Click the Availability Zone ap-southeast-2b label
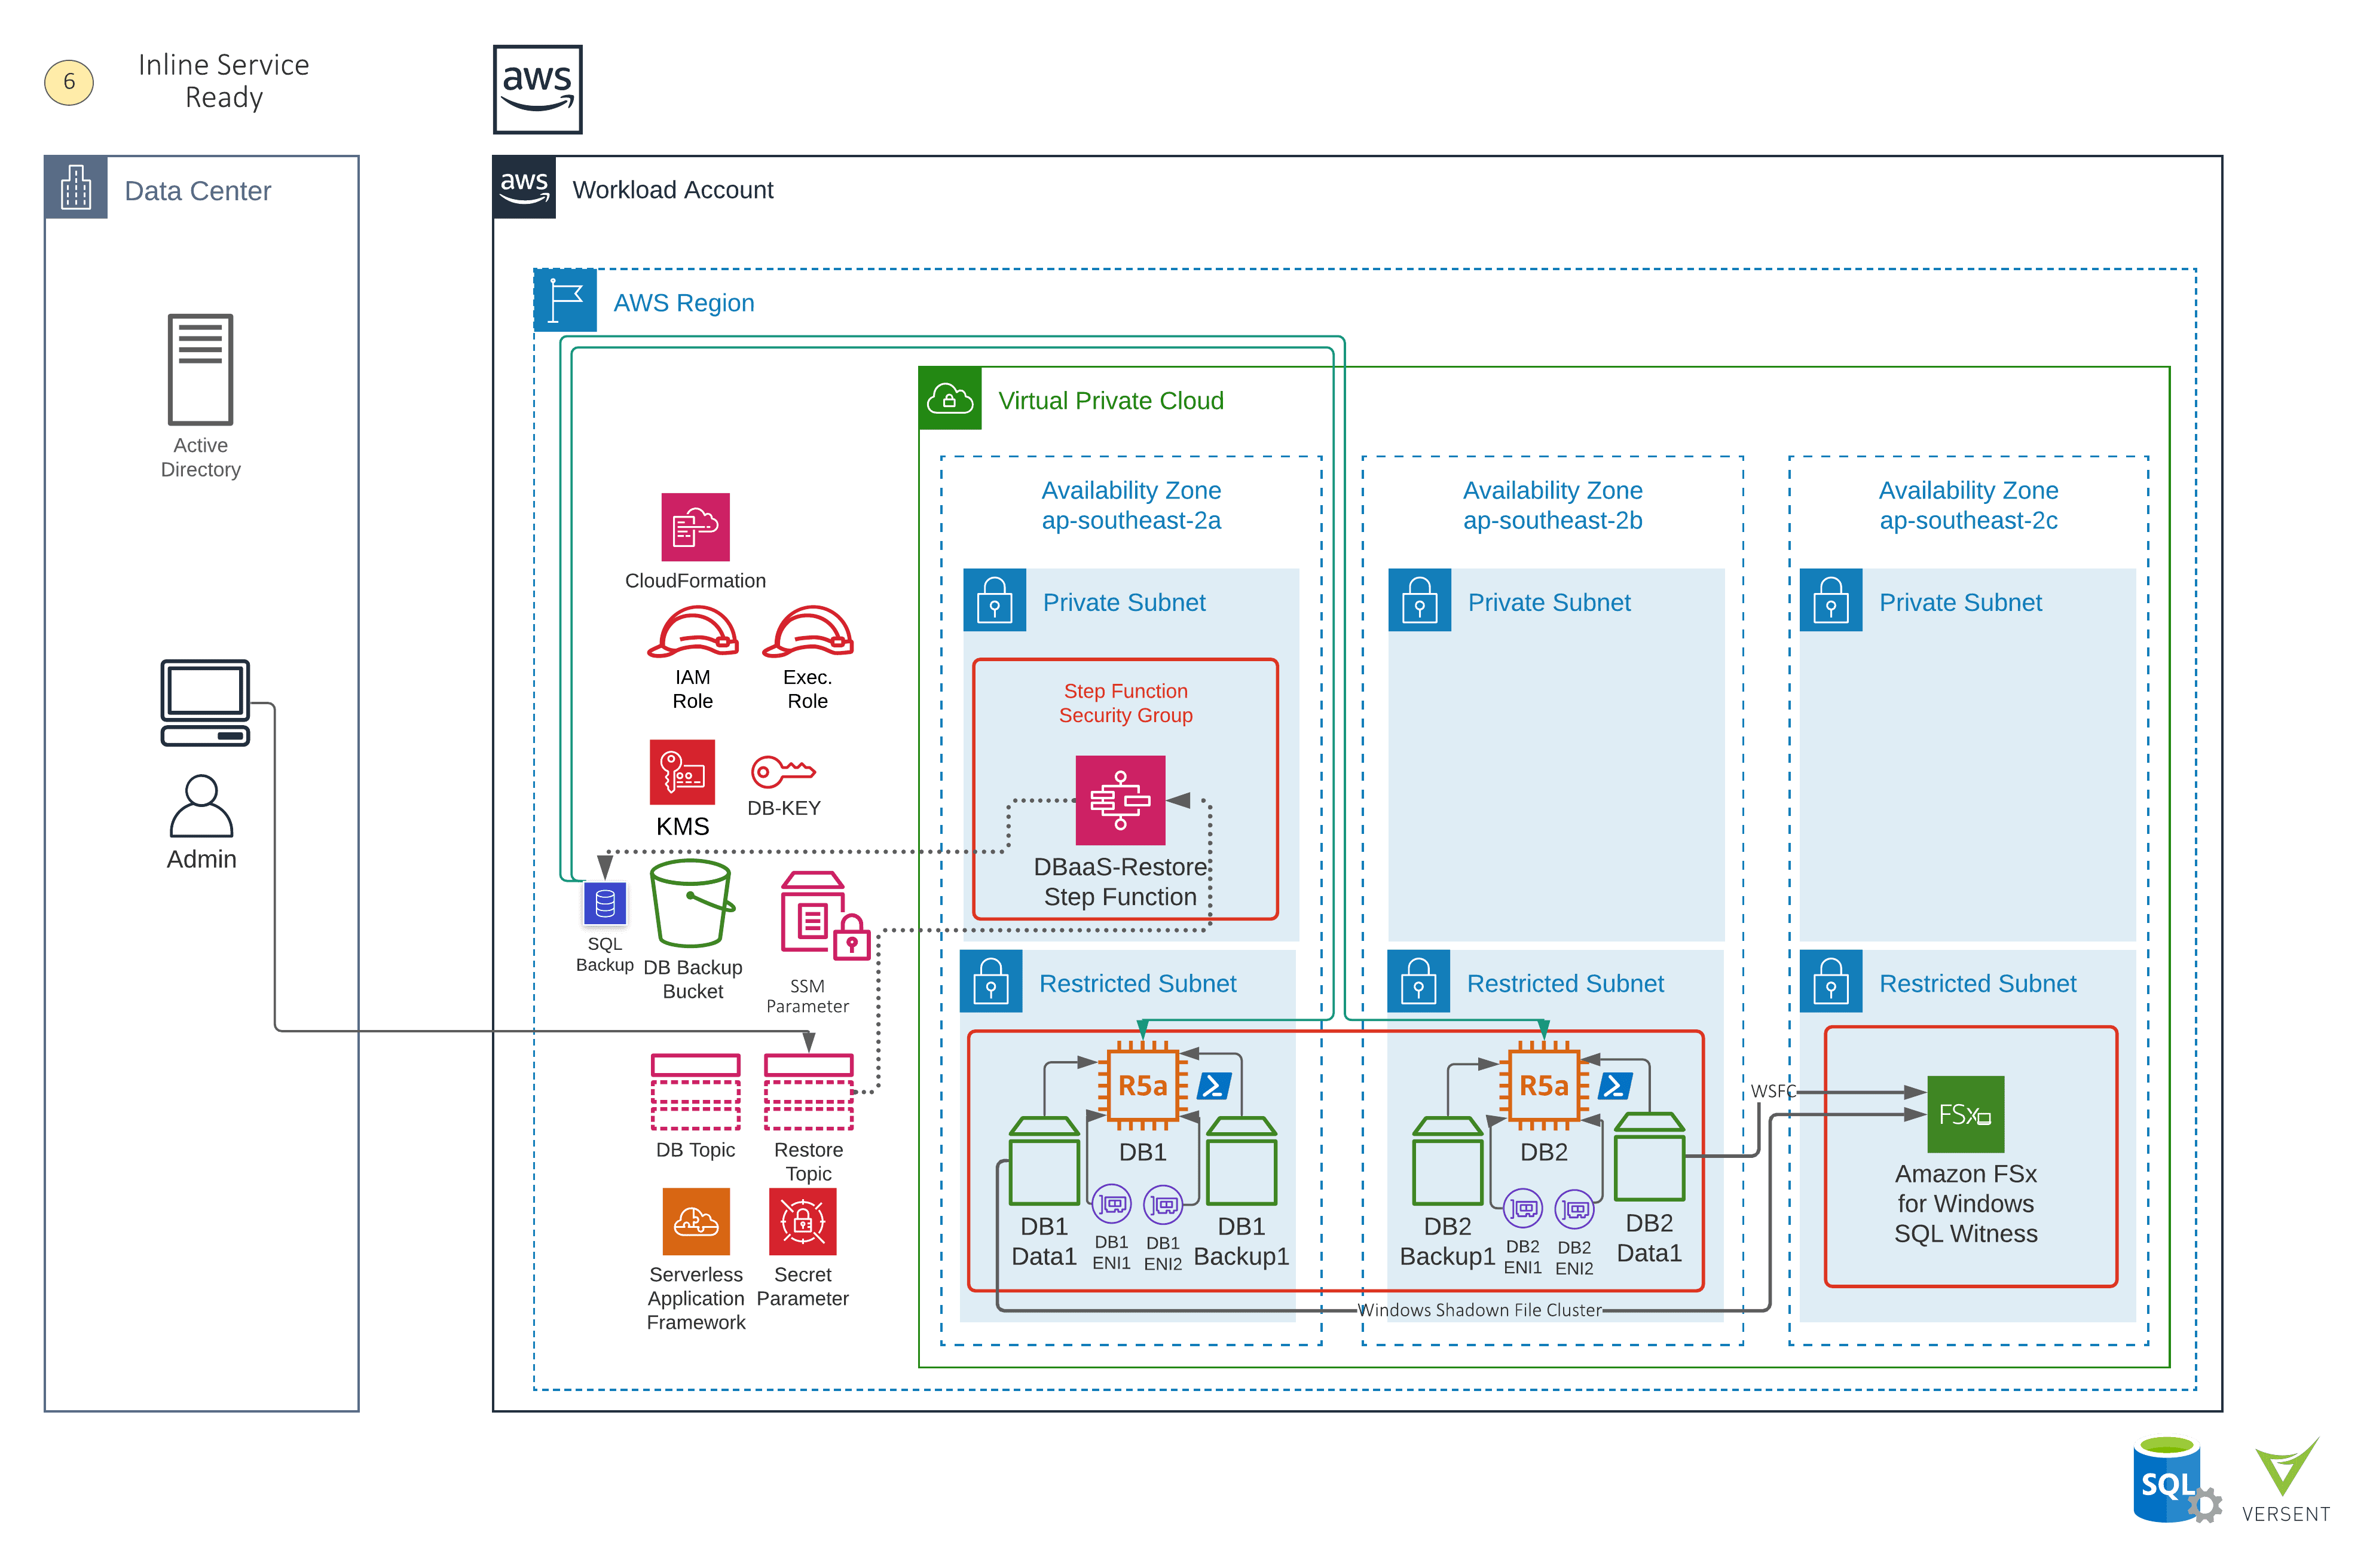This screenshot has height=1568, width=2376. pyautogui.click(x=1552, y=505)
